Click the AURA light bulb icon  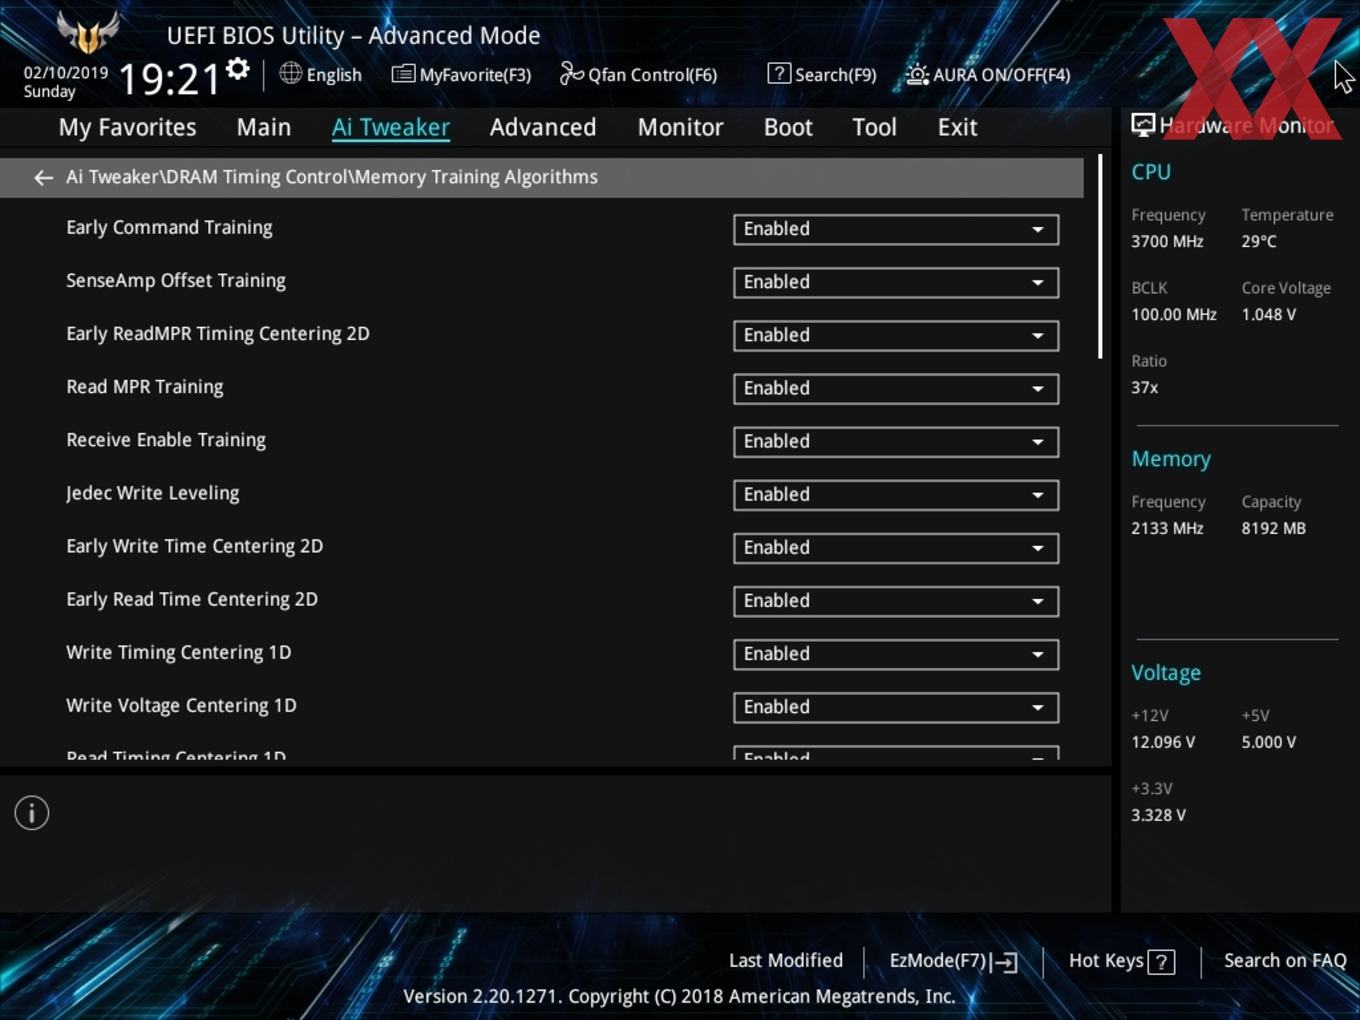[917, 74]
